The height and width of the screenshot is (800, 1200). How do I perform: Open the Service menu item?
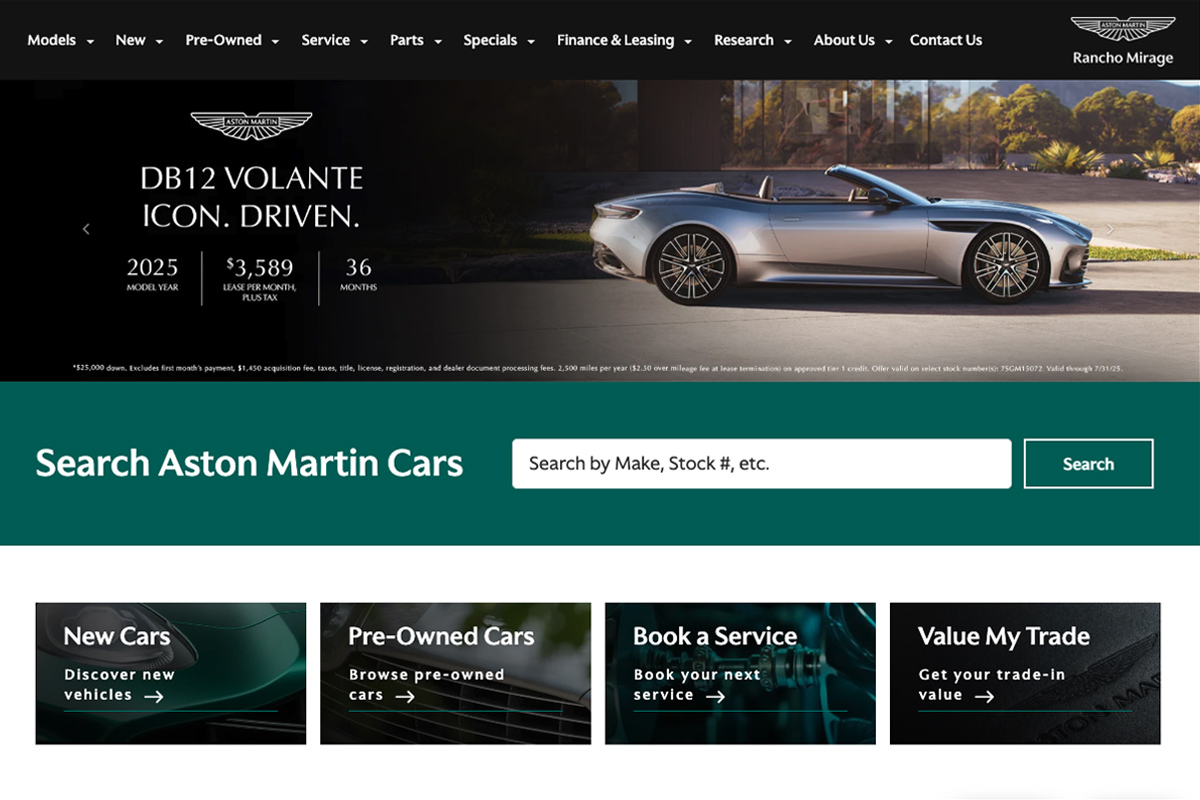coord(335,40)
